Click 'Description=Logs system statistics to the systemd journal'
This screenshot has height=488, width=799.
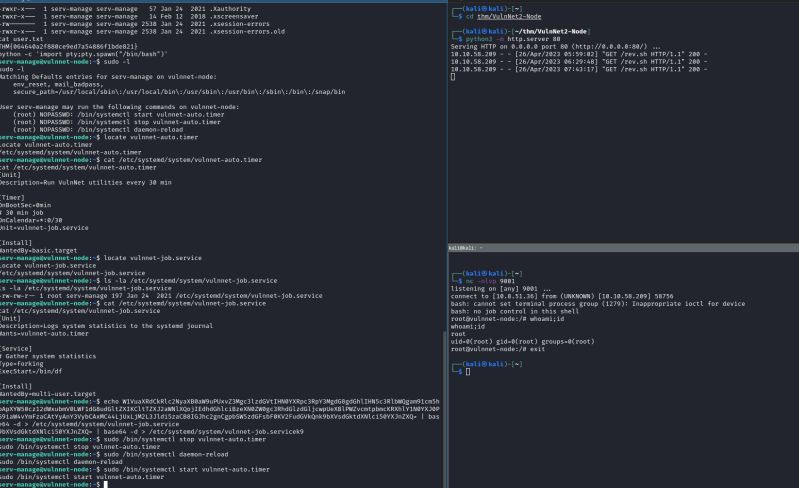106,326
